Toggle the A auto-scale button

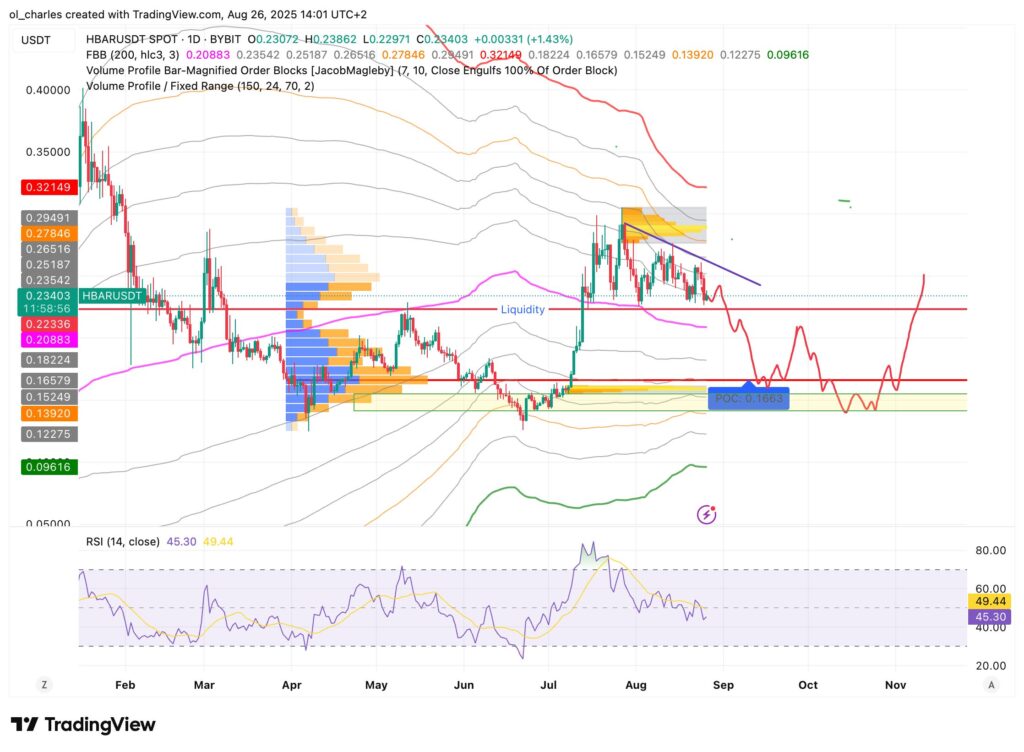pos(990,685)
